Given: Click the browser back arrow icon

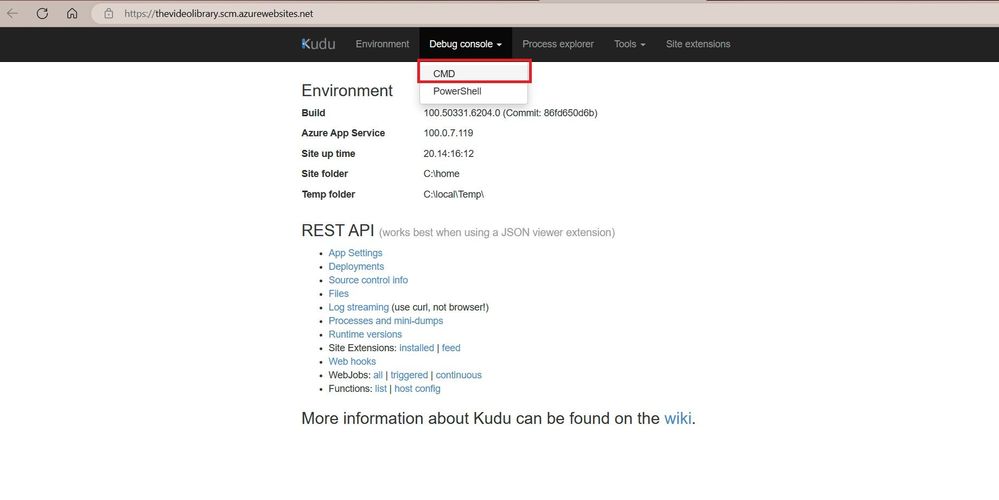Looking at the screenshot, I should (x=12, y=13).
